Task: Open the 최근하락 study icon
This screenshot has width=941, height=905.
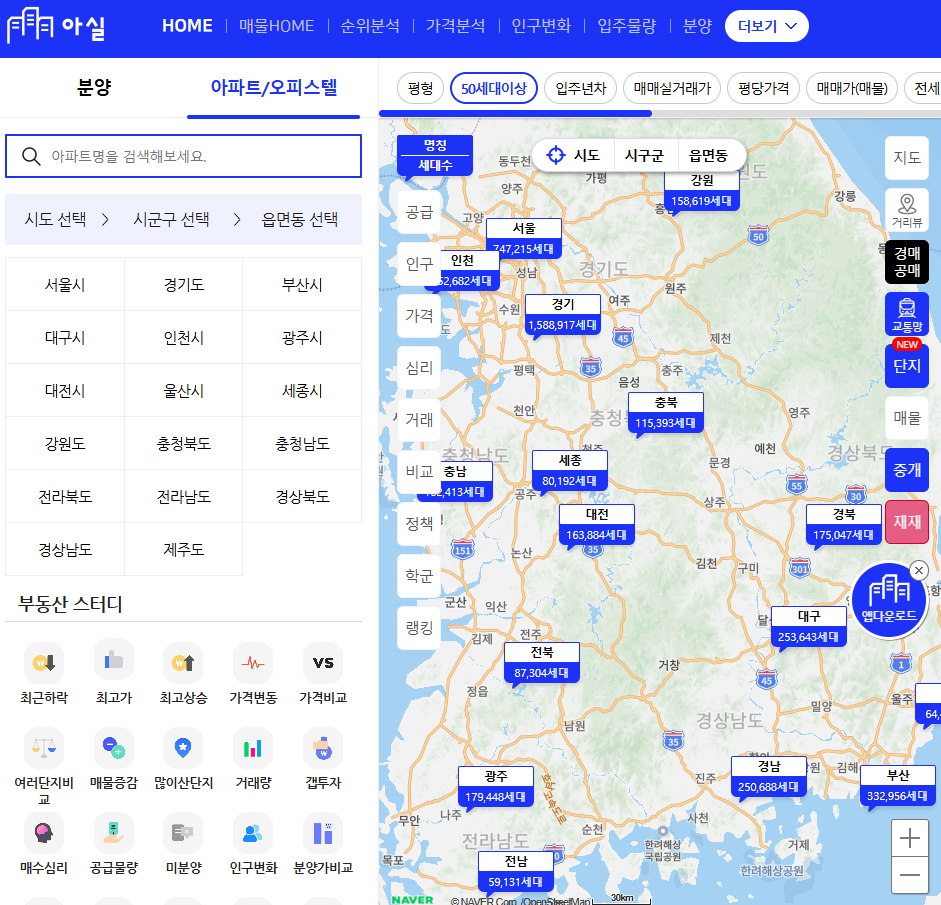Action: point(44,663)
